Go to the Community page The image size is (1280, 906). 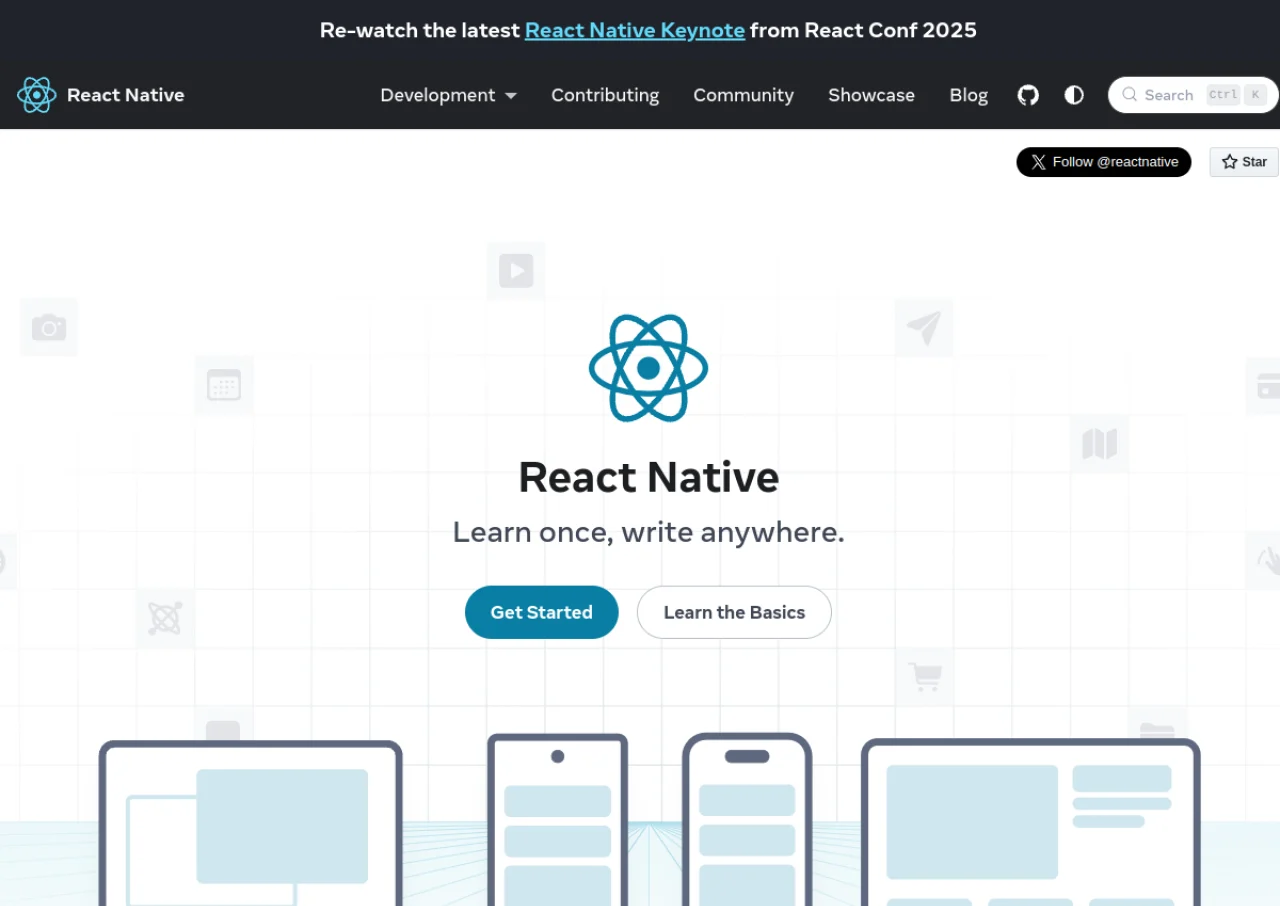pyautogui.click(x=743, y=95)
